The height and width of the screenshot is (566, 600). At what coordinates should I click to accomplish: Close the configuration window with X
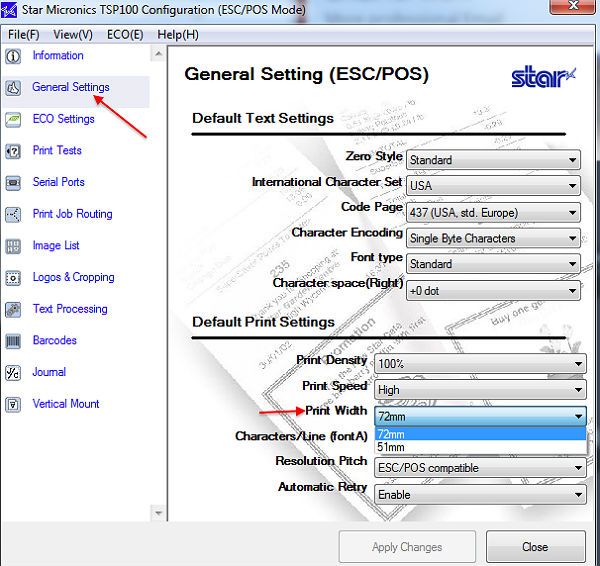573,6
